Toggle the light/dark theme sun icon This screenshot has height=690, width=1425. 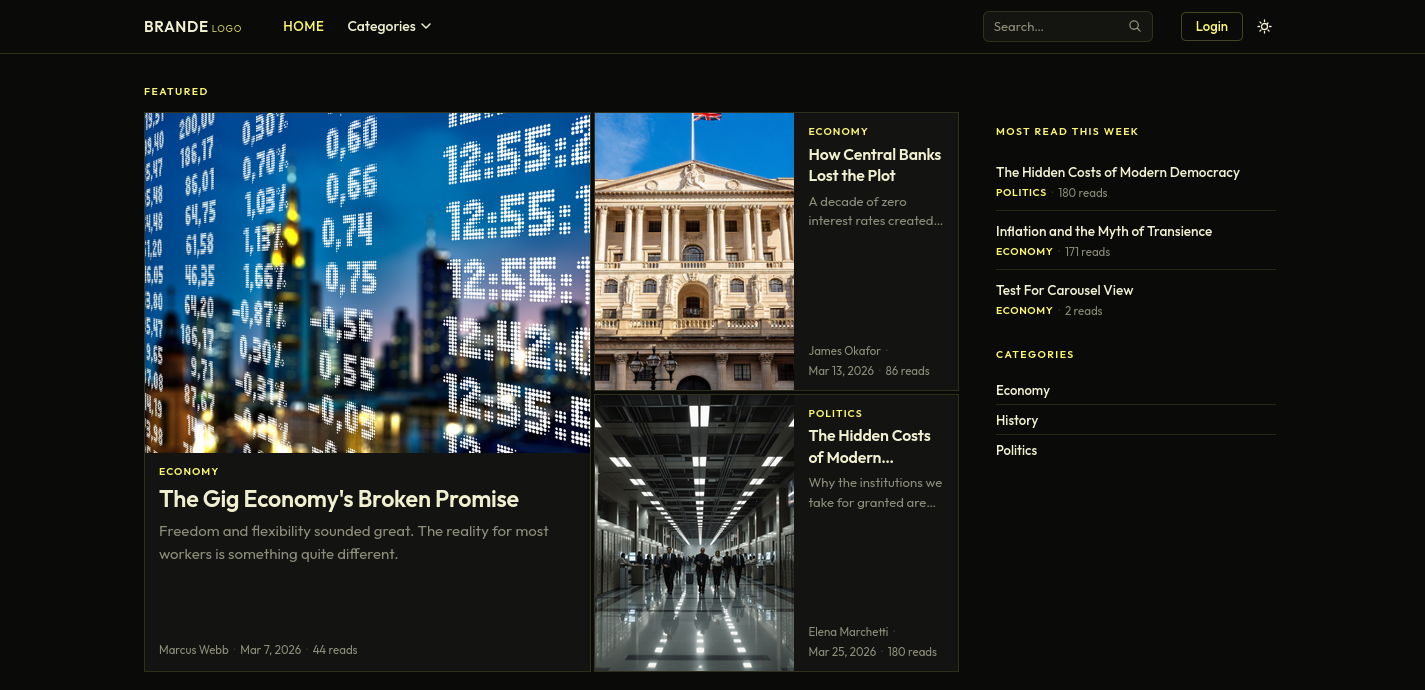[x=1264, y=27]
